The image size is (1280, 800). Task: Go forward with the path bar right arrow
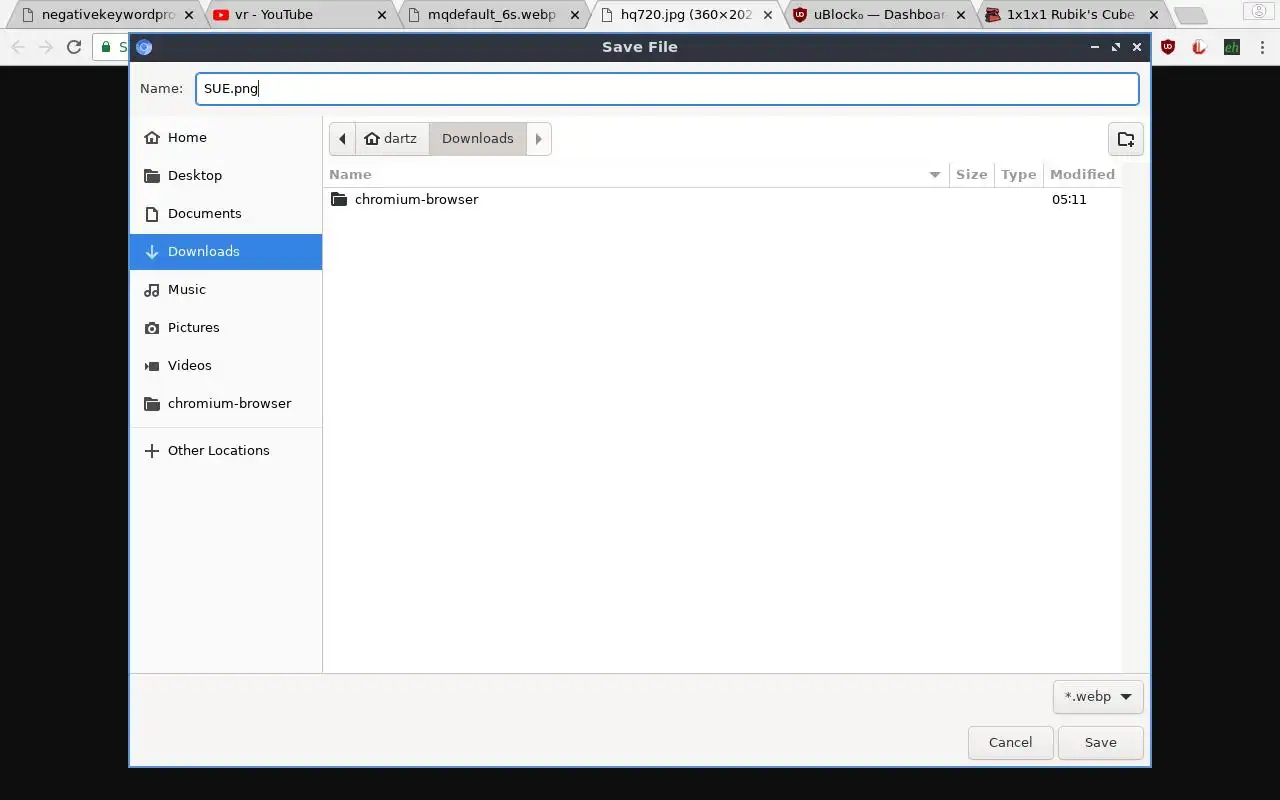[538, 139]
